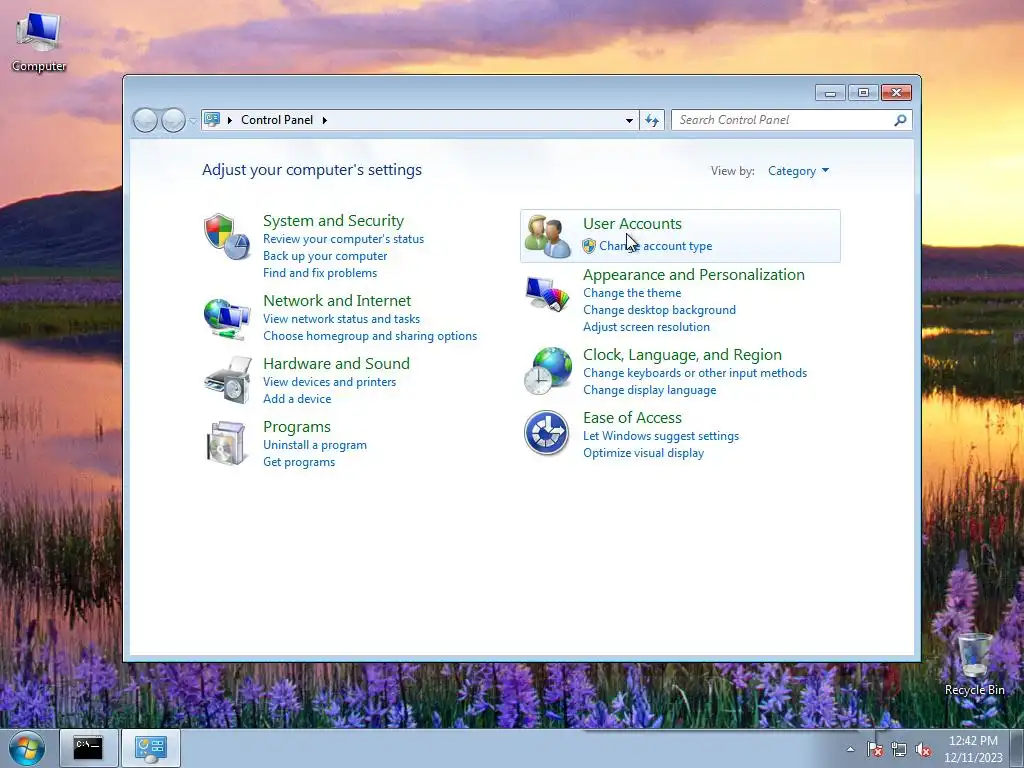1024x768 pixels.
Task: Open Appearance and Personalization heading
Action: 694,274
